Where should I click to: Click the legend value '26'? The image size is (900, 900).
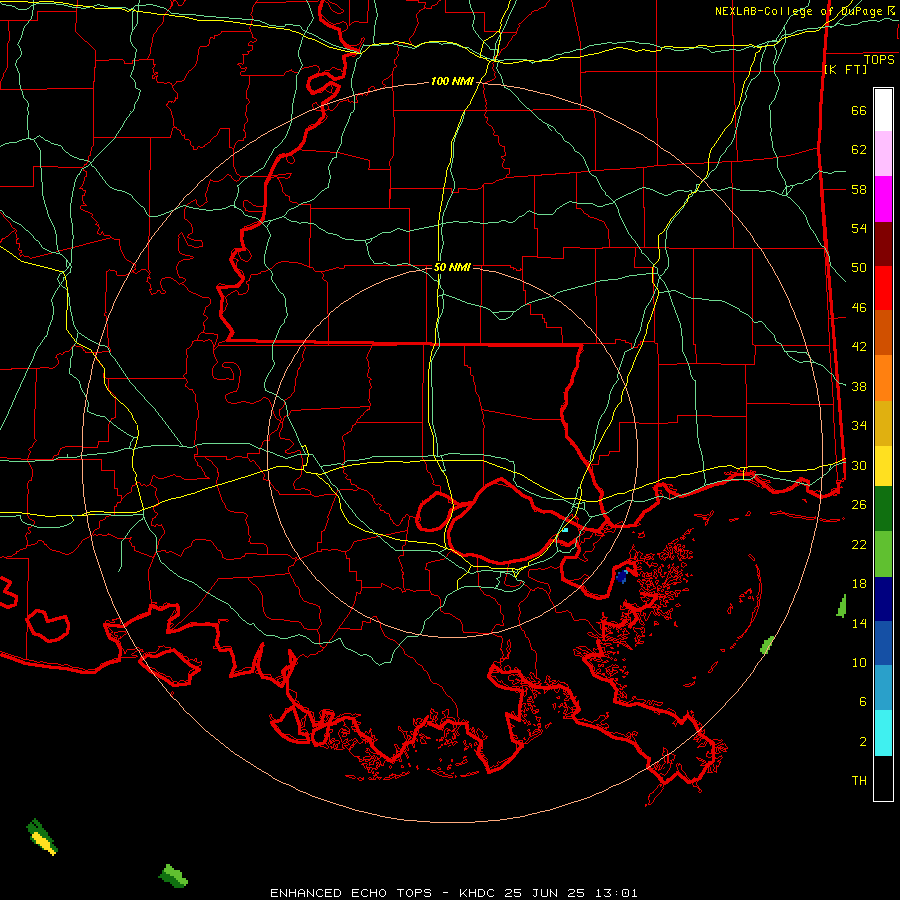859,505
